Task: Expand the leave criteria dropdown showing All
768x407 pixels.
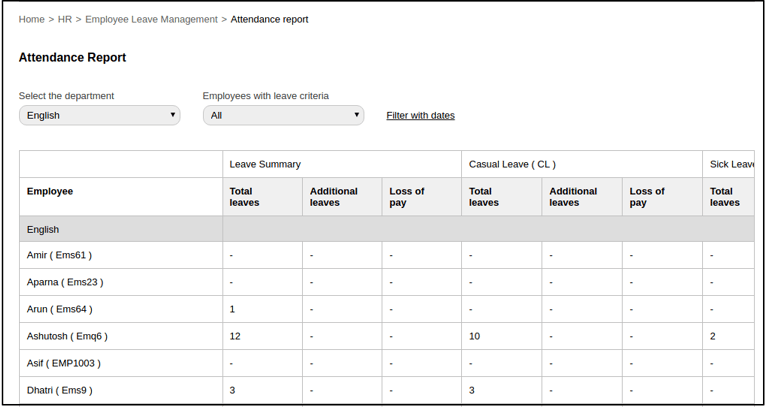Action: coord(283,115)
